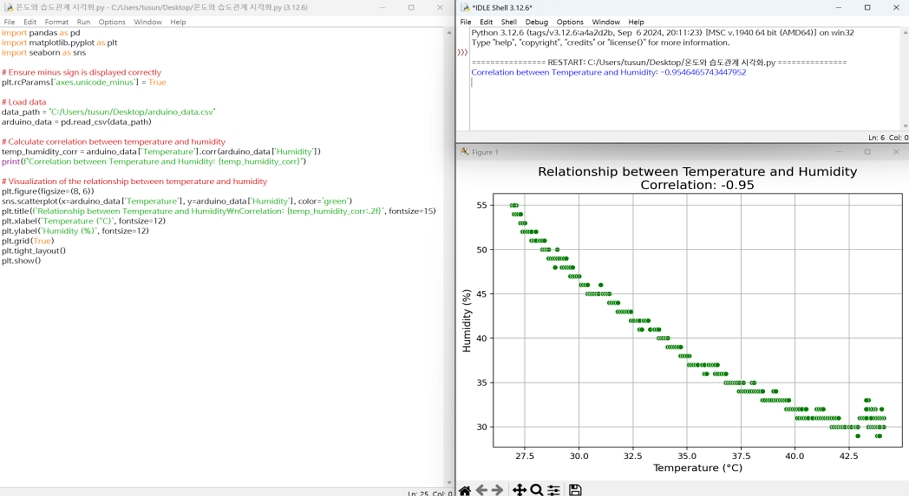The height and width of the screenshot is (496, 909).
Task: Open the Format menu in the editor
Action: (x=56, y=22)
